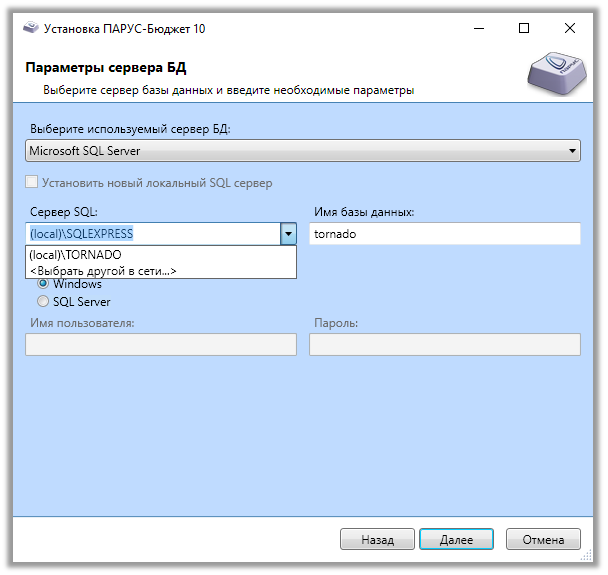Toggle 'Установить новый локальный SQL сервер' checkbox
This screenshot has height=575, width=608.
pos(33,183)
